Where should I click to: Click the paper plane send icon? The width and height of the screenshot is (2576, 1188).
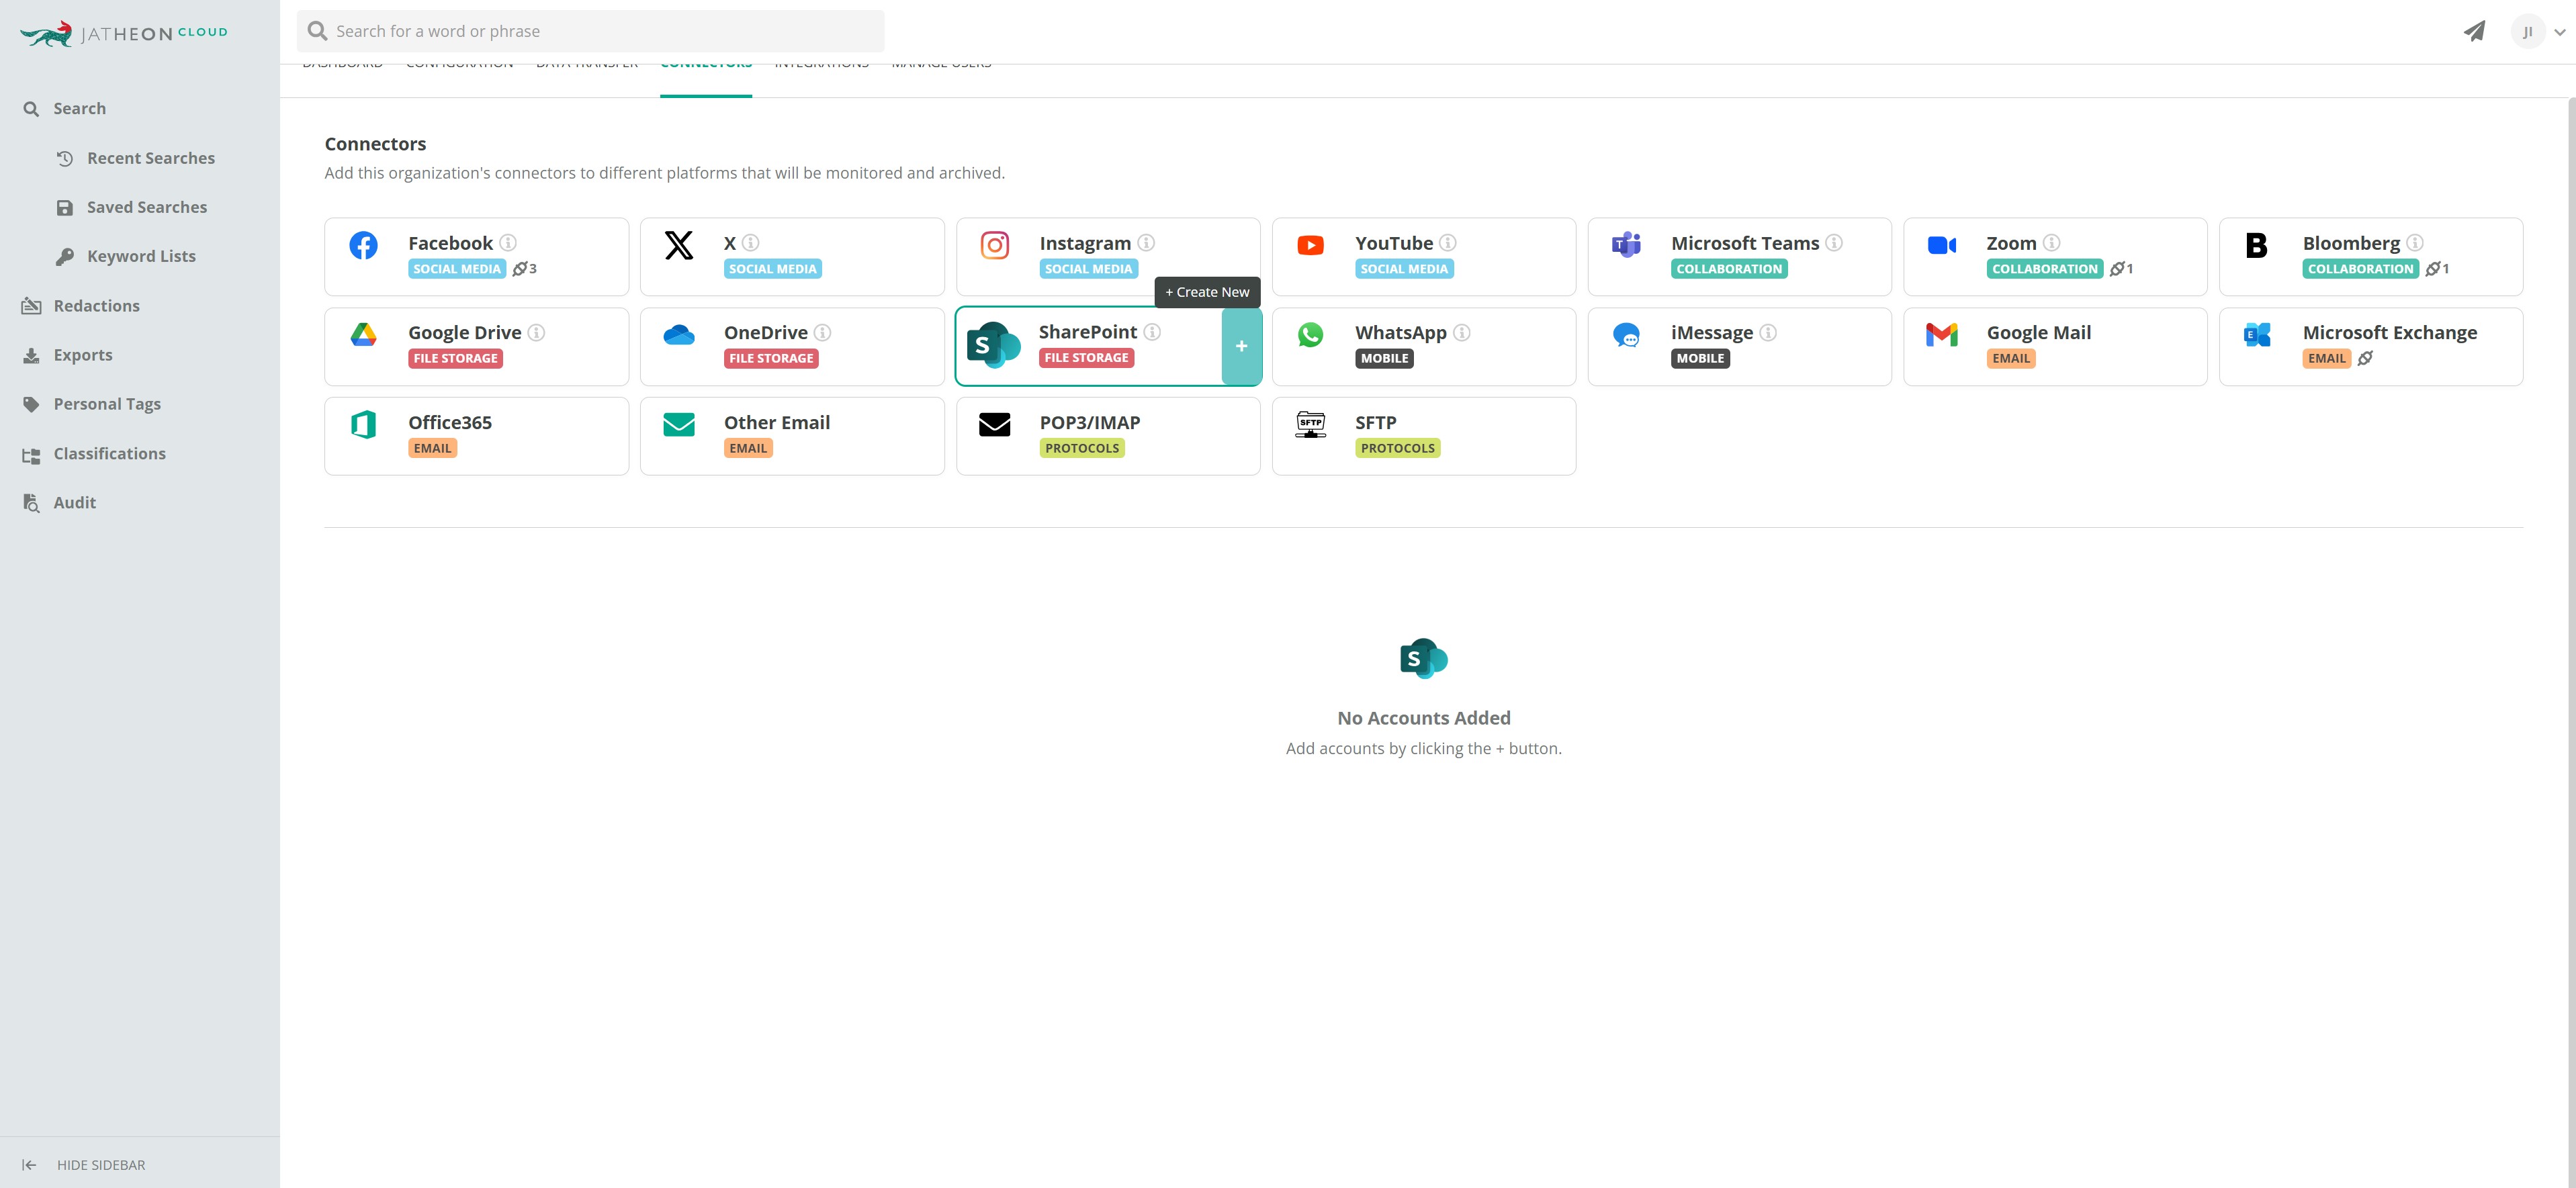pyautogui.click(x=2474, y=31)
